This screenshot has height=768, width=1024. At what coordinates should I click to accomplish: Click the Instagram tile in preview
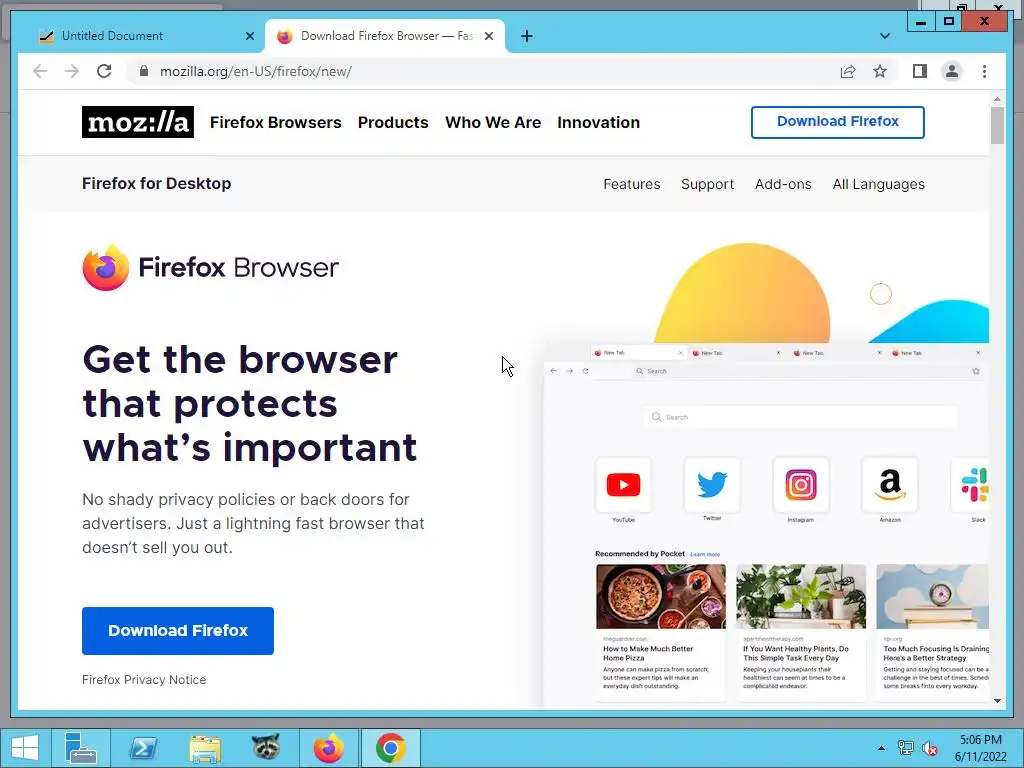(x=801, y=485)
